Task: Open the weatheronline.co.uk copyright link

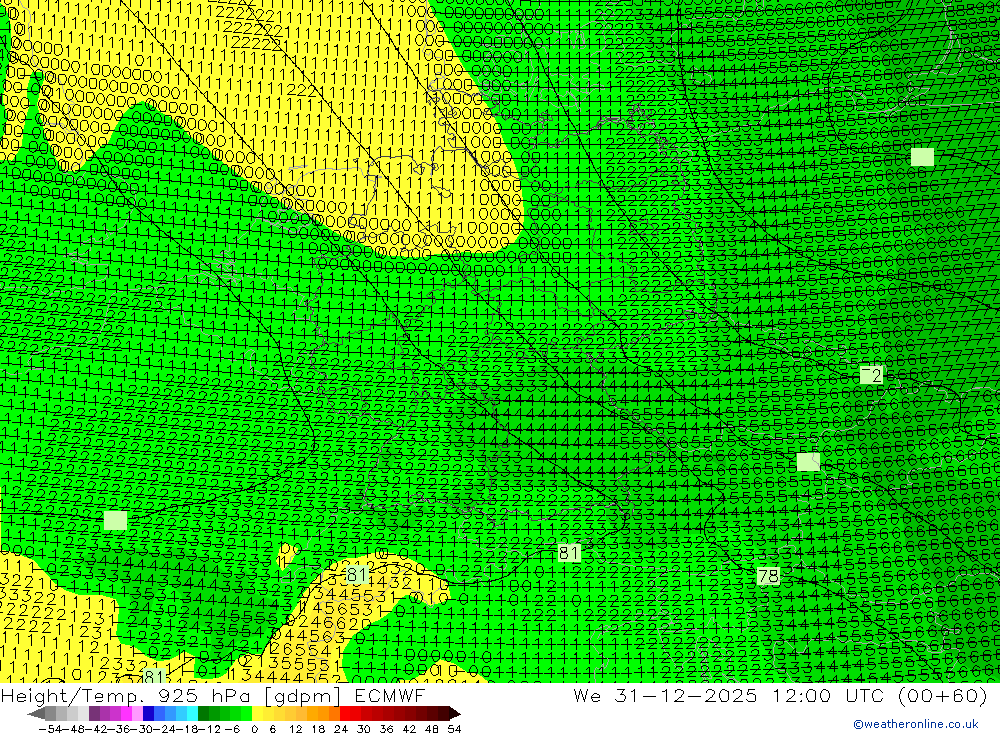Action: [x=916, y=724]
